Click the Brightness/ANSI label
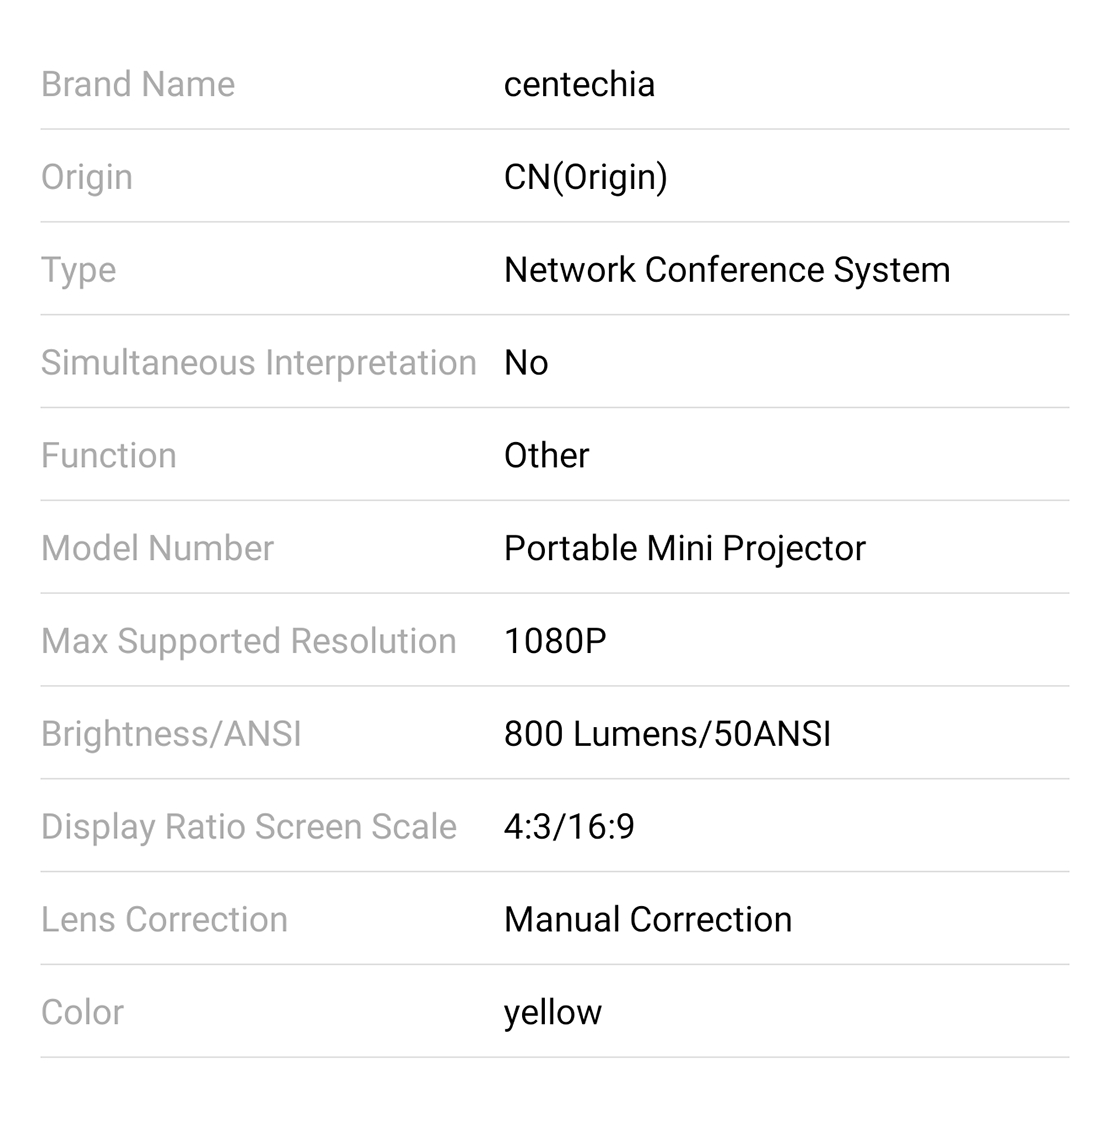This screenshot has width=1110, height=1137. click(x=171, y=734)
